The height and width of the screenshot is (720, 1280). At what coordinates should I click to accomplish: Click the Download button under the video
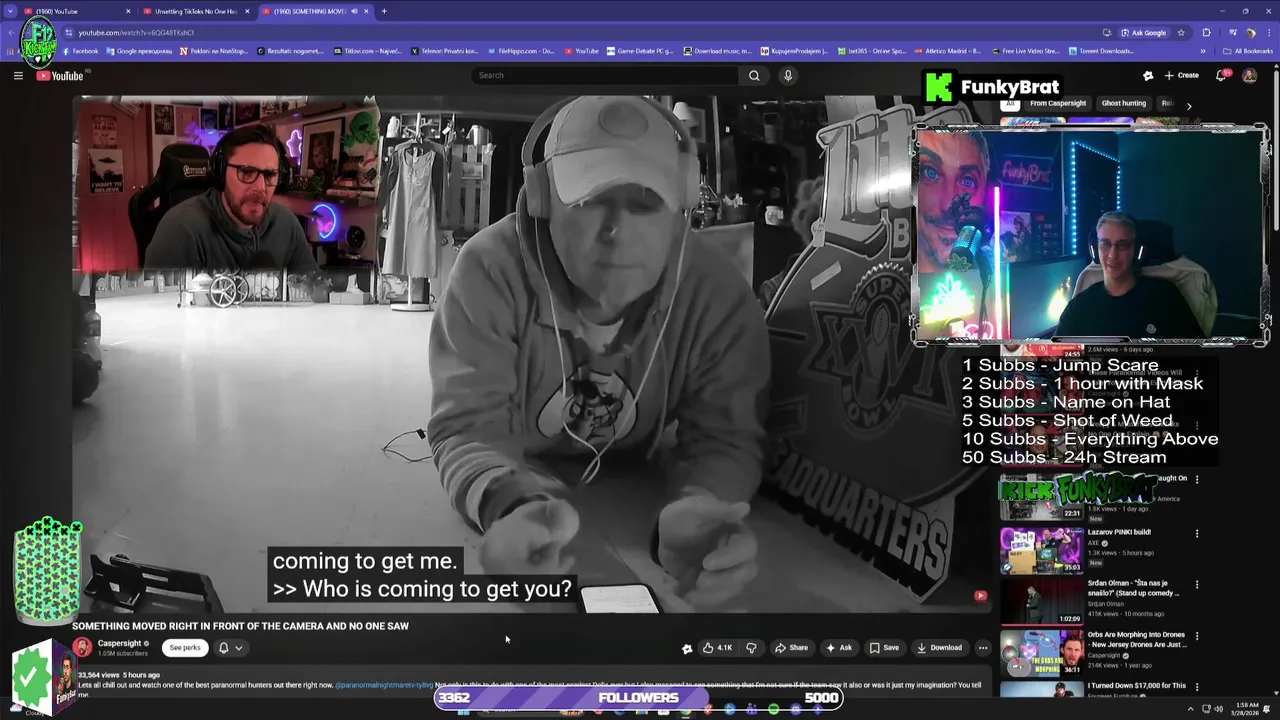[940, 648]
